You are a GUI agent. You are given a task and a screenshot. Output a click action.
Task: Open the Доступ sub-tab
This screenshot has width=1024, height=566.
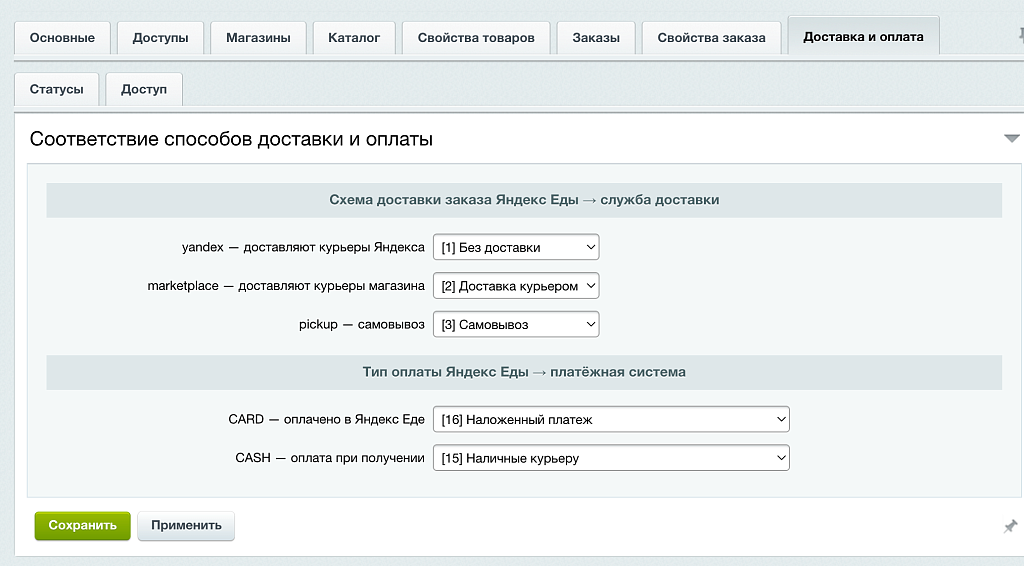click(144, 89)
